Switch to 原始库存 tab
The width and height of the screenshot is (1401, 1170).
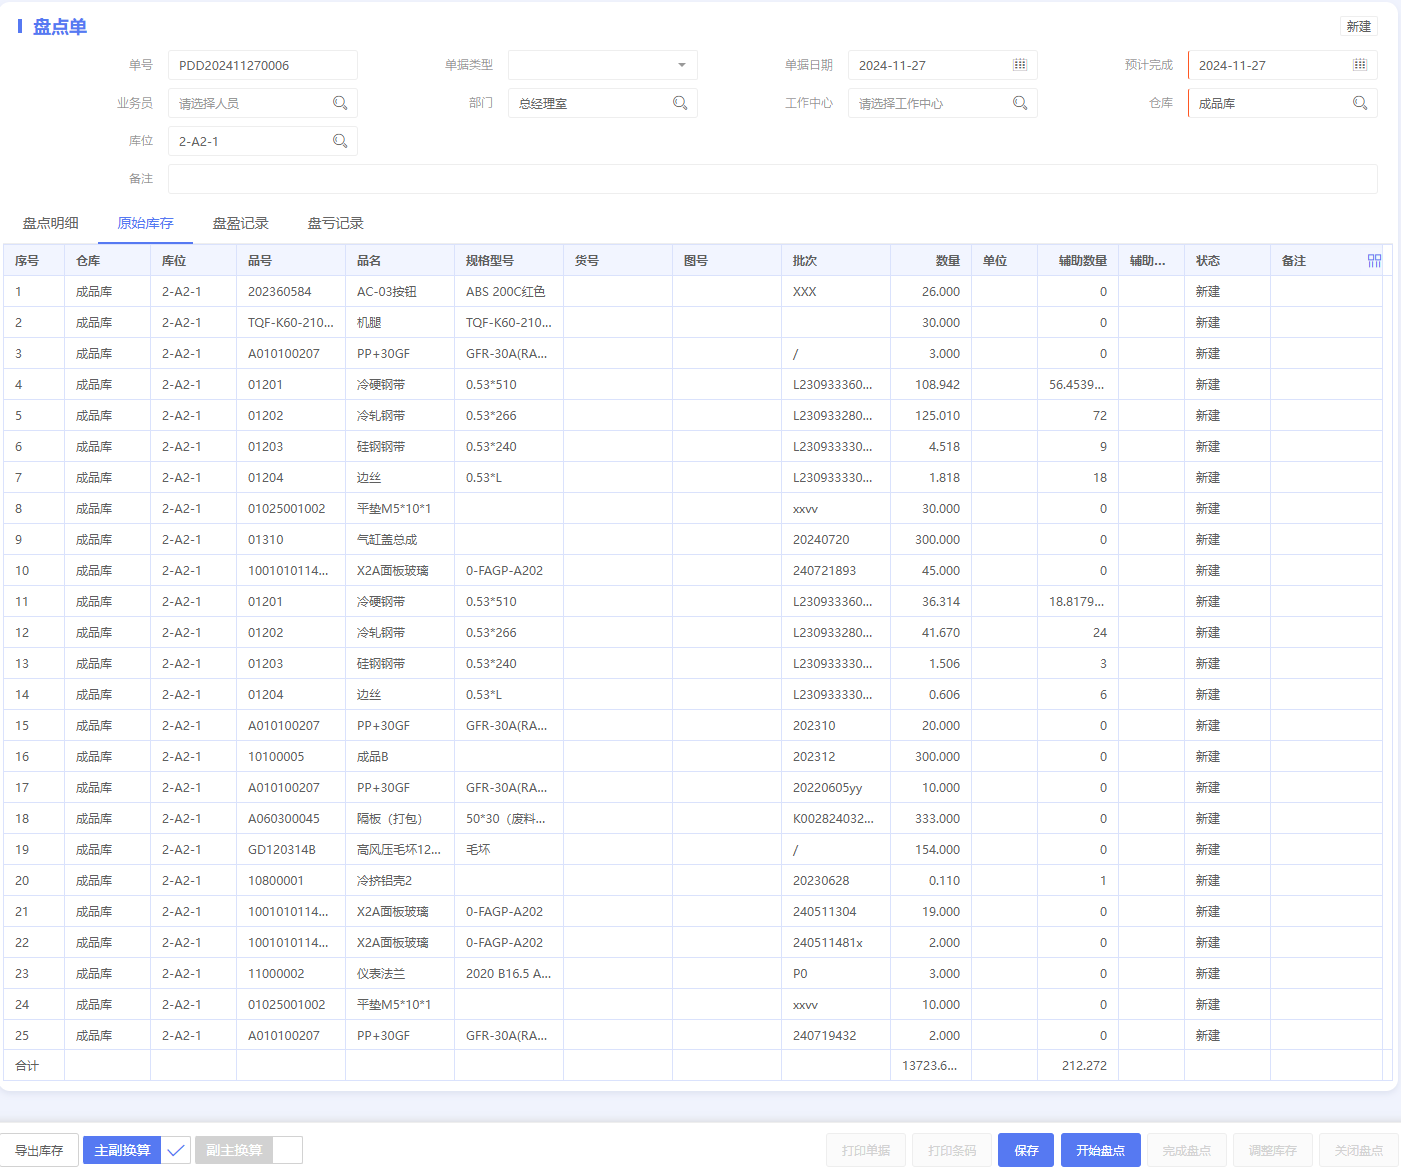coord(146,223)
